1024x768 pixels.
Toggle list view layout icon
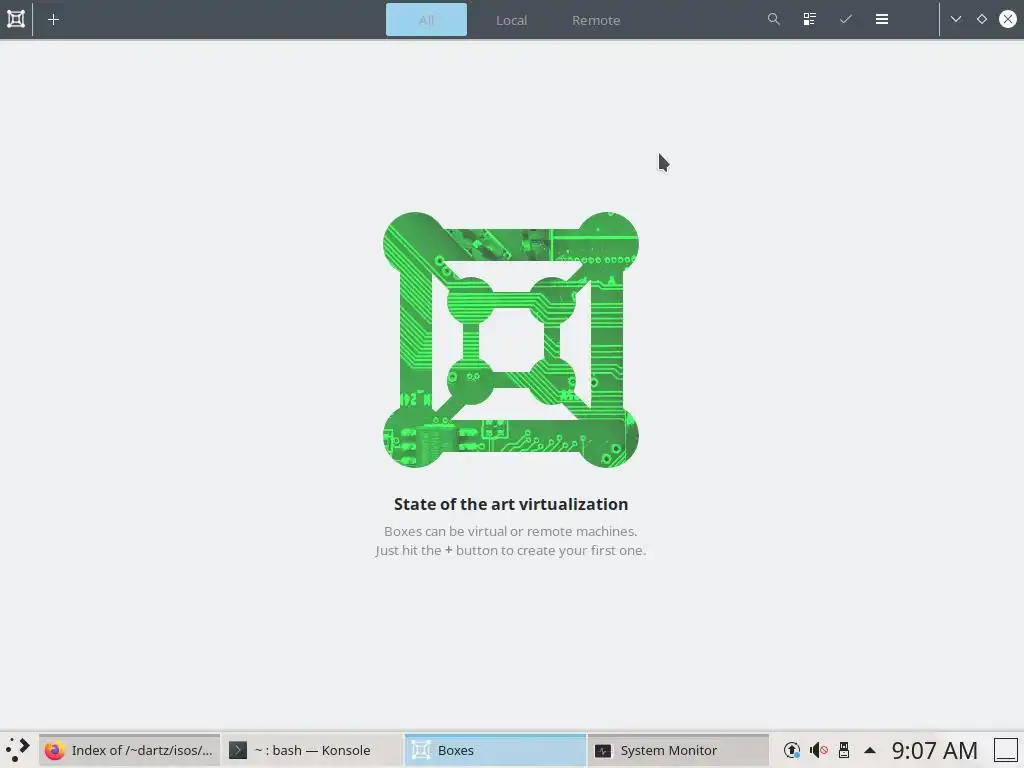810,19
